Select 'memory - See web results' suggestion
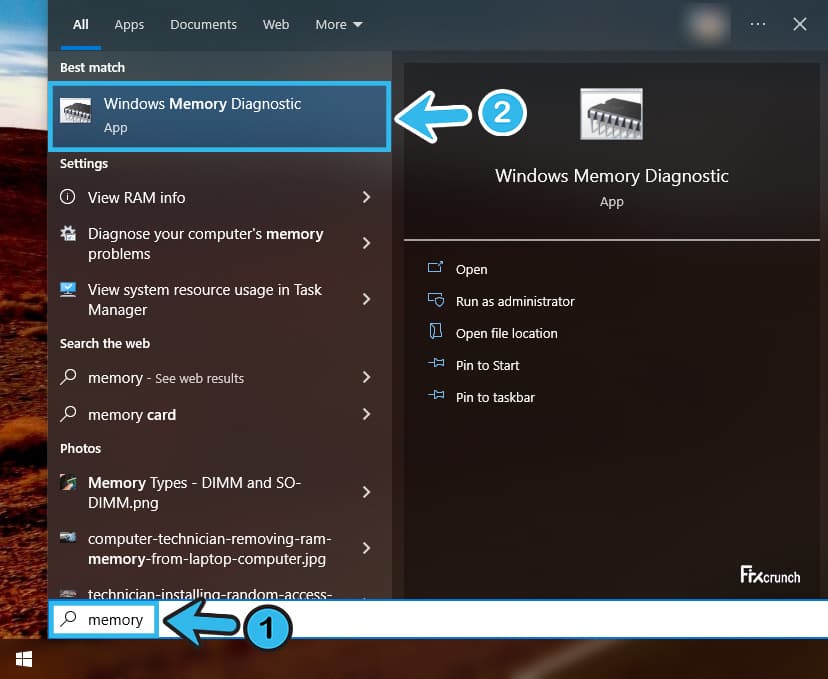 click(220, 378)
